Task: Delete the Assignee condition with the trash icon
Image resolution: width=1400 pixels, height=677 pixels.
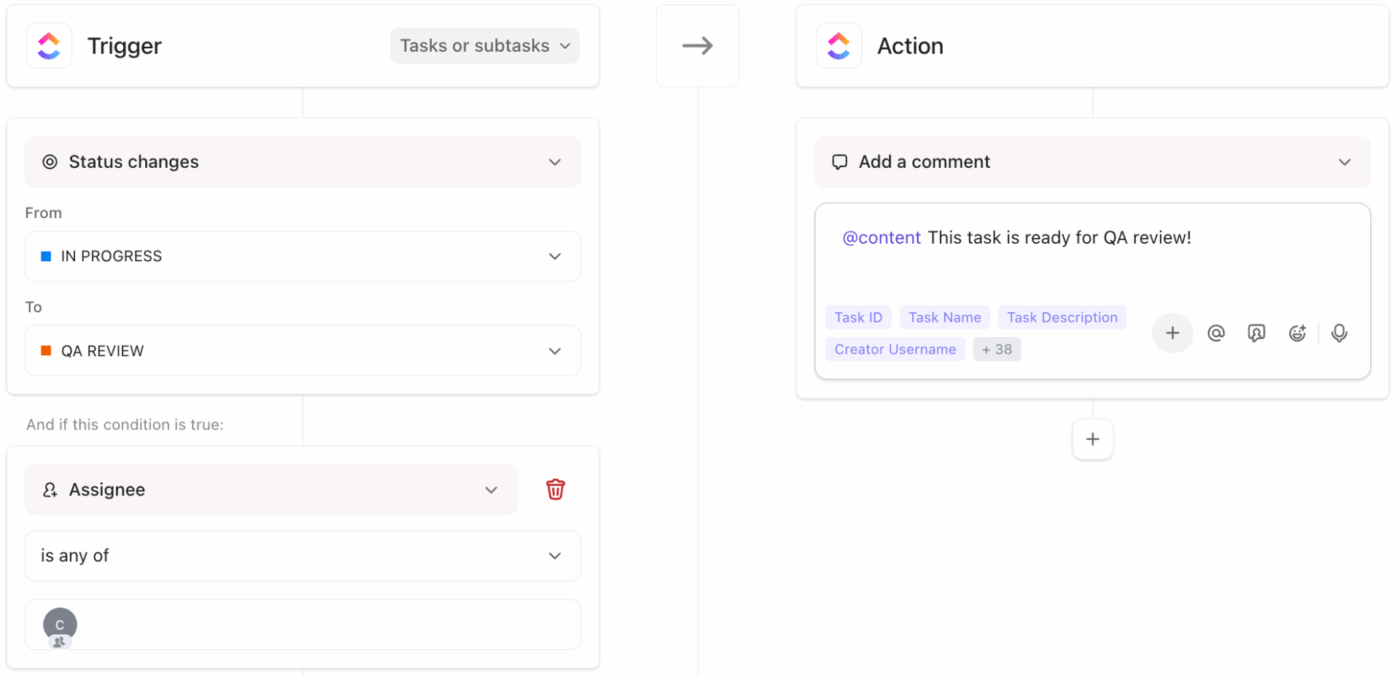Action: click(556, 490)
